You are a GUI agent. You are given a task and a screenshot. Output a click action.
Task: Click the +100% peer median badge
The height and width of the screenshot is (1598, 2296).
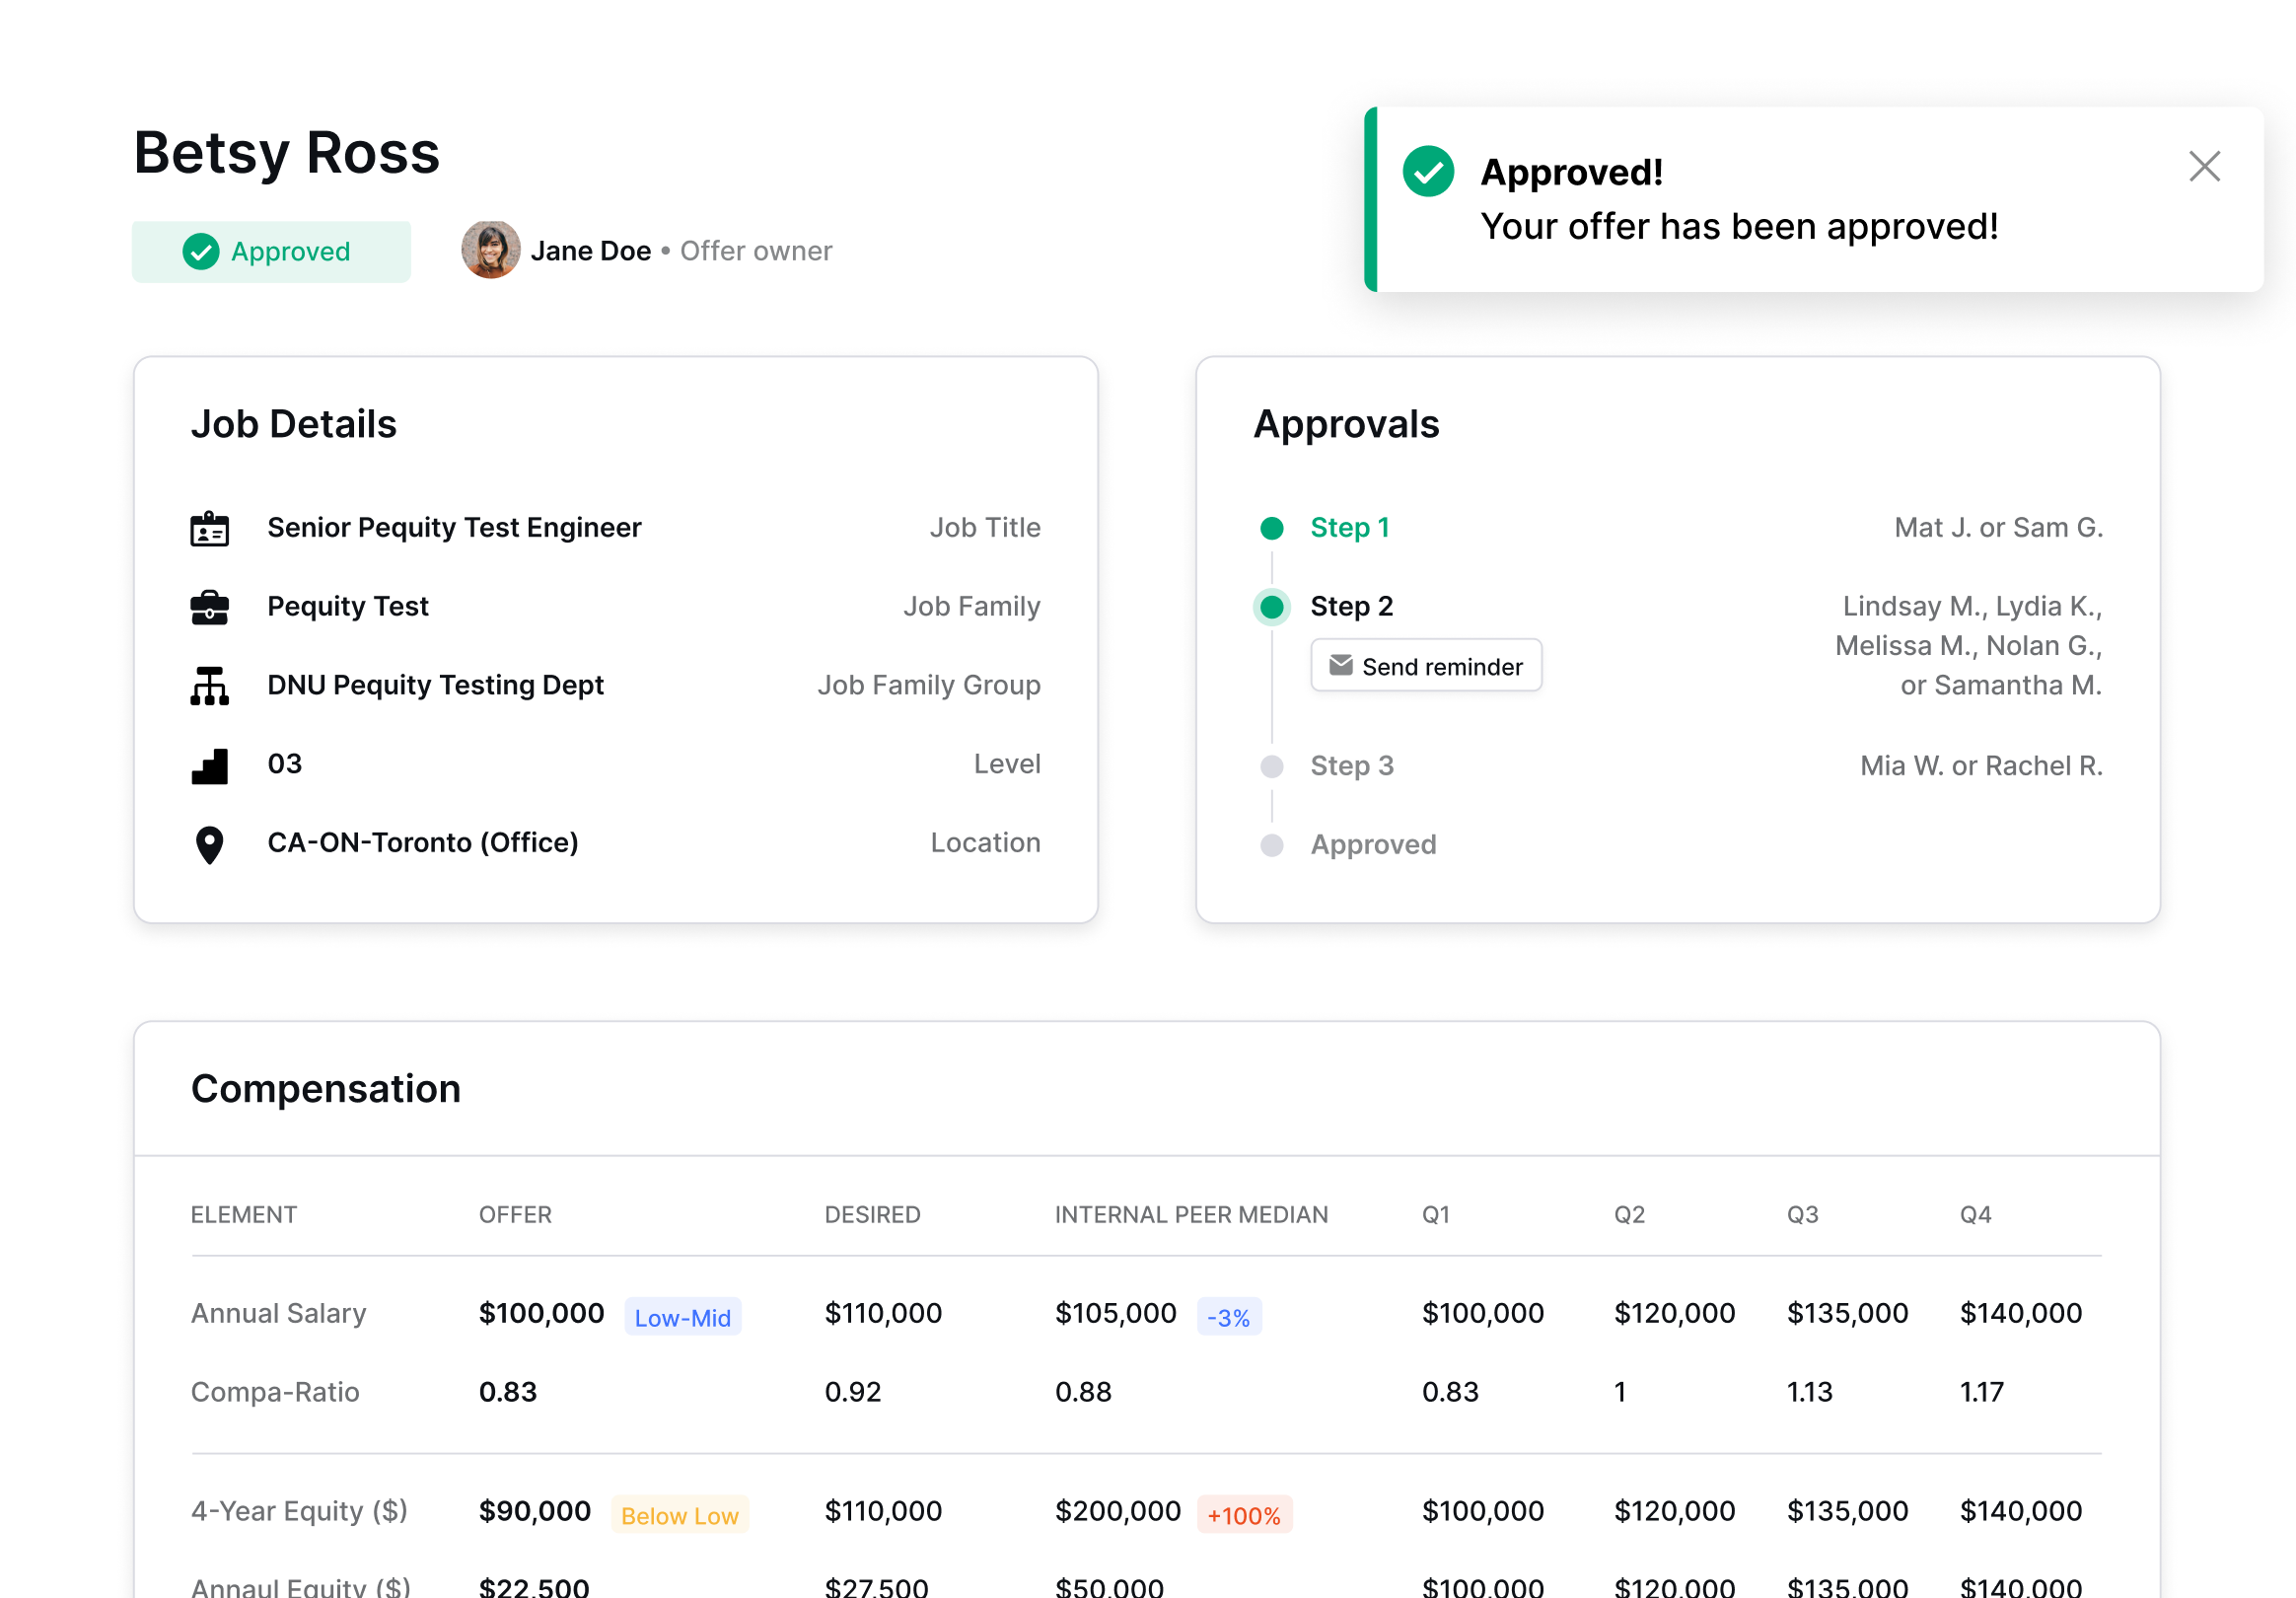[x=1244, y=1515]
